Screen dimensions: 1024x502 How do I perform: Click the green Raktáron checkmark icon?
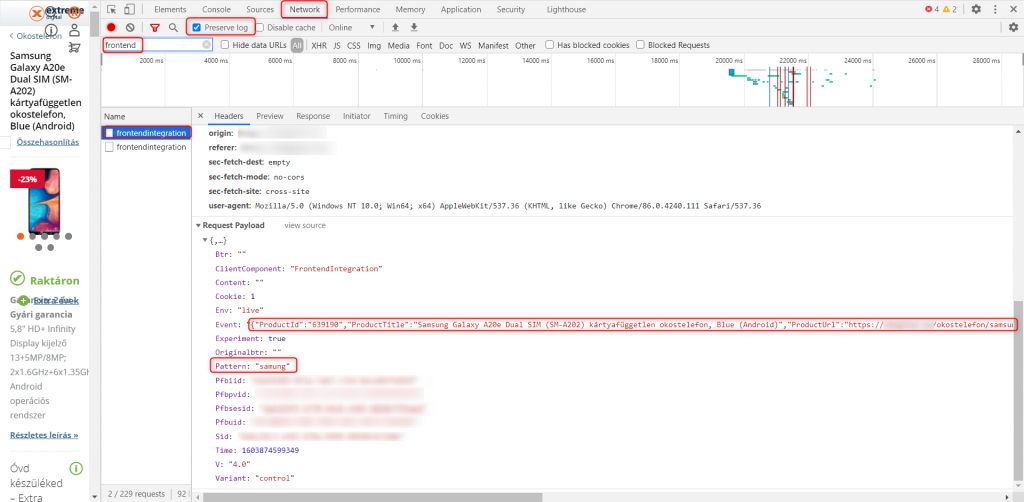18,279
